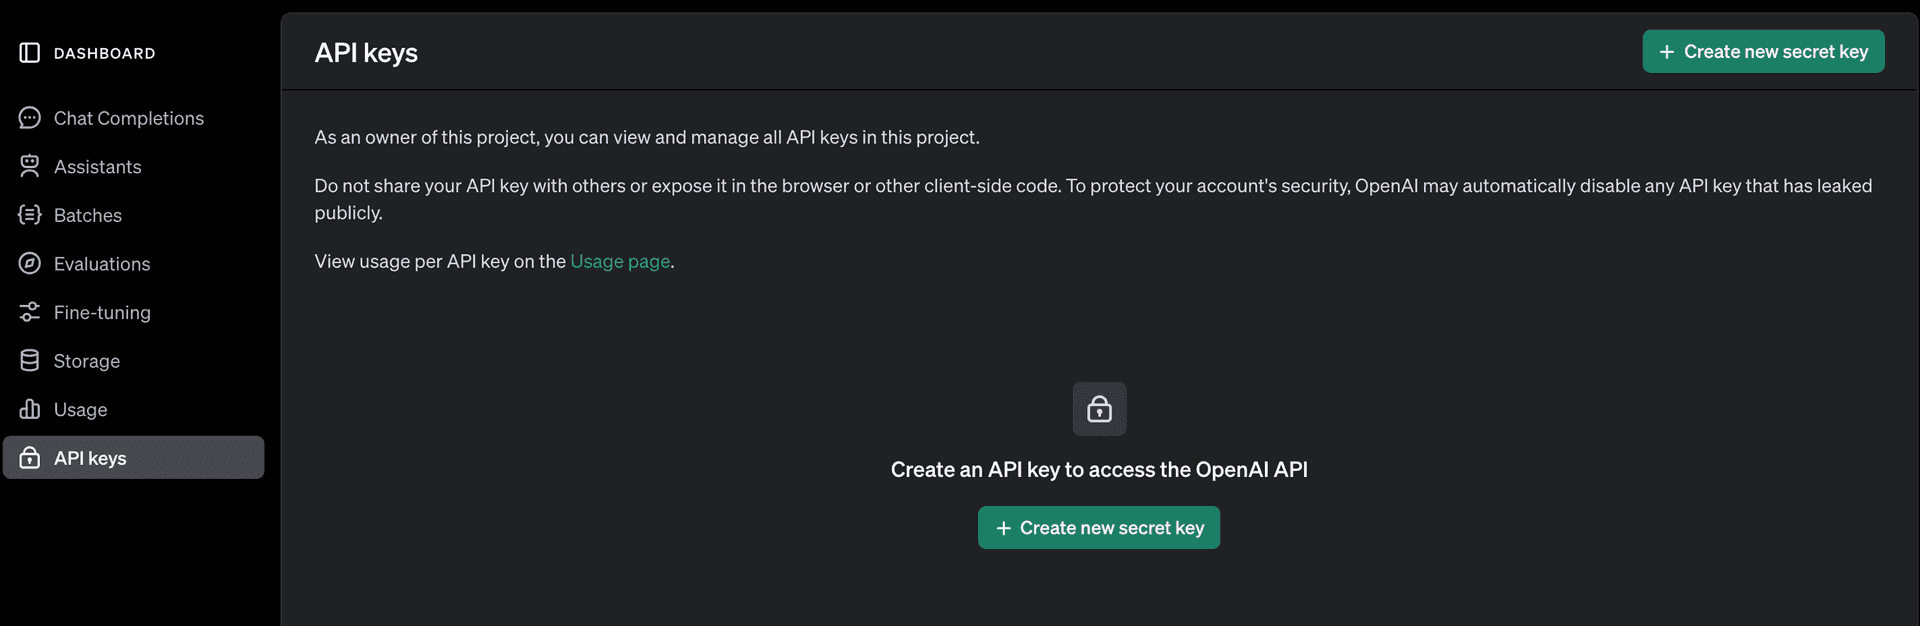The height and width of the screenshot is (626, 1920).
Task: Select the Dashboard label
Action: (x=104, y=53)
